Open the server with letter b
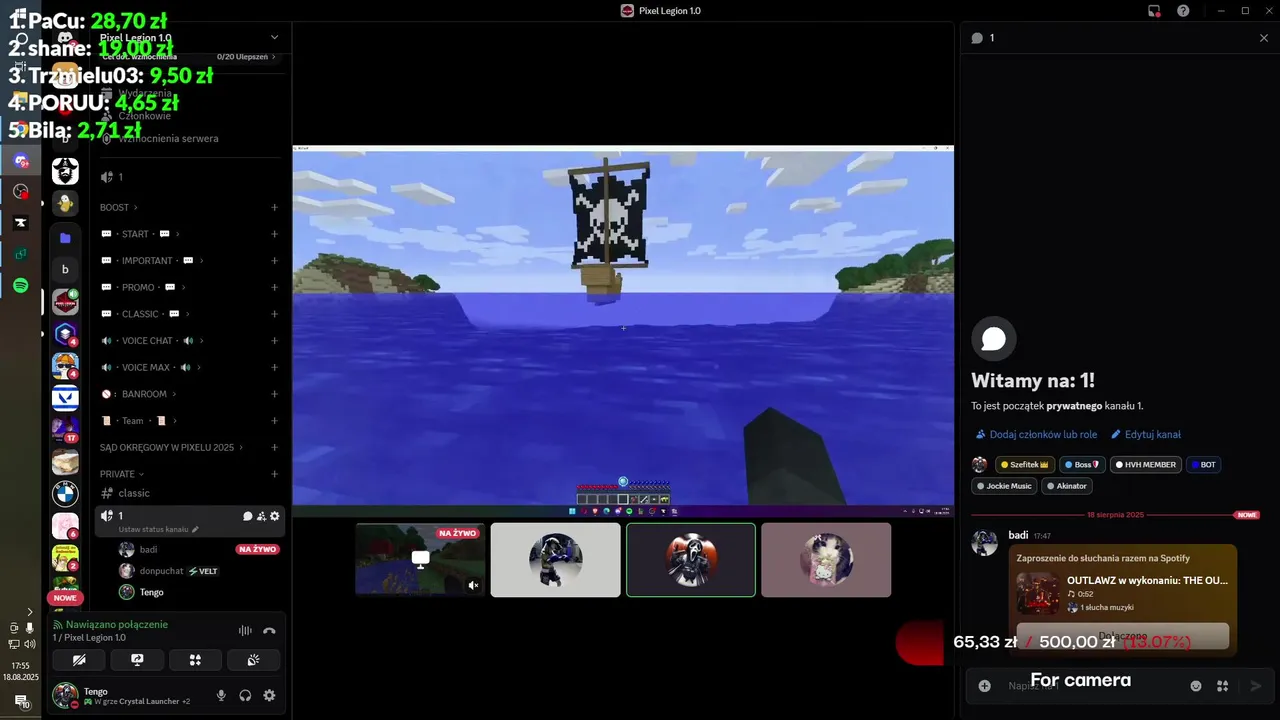Screen dimensions: 1280x720 [x=65, y=270]
